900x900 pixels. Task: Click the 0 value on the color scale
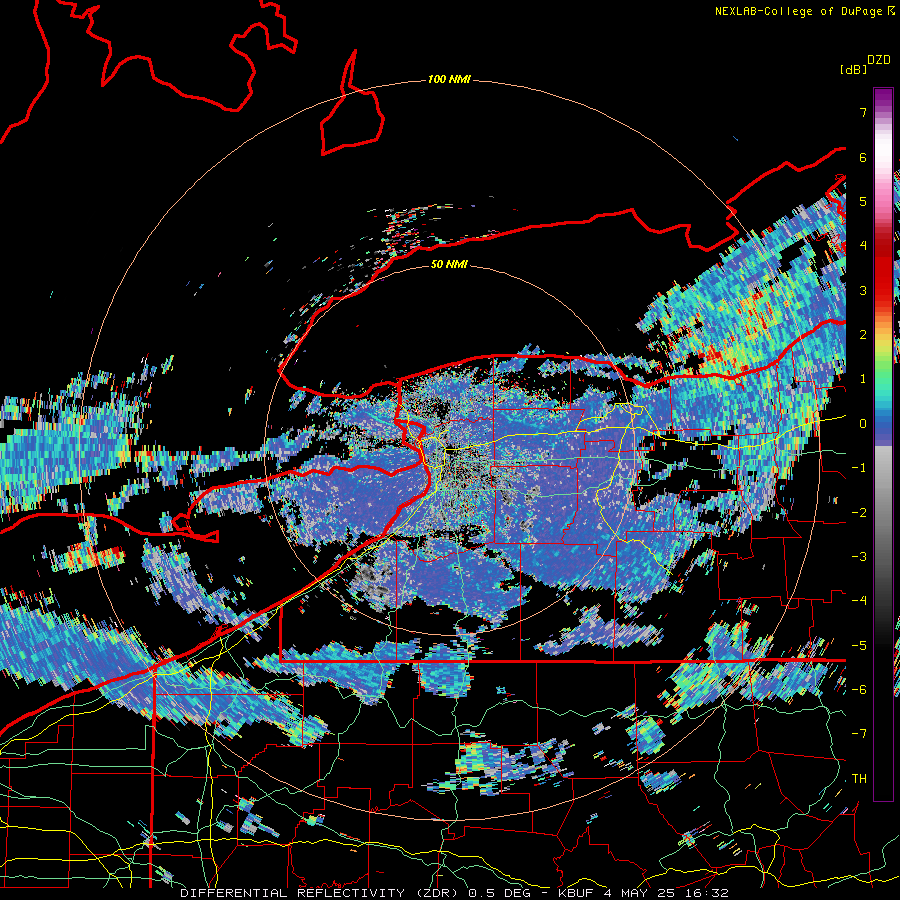coord(863,424)
